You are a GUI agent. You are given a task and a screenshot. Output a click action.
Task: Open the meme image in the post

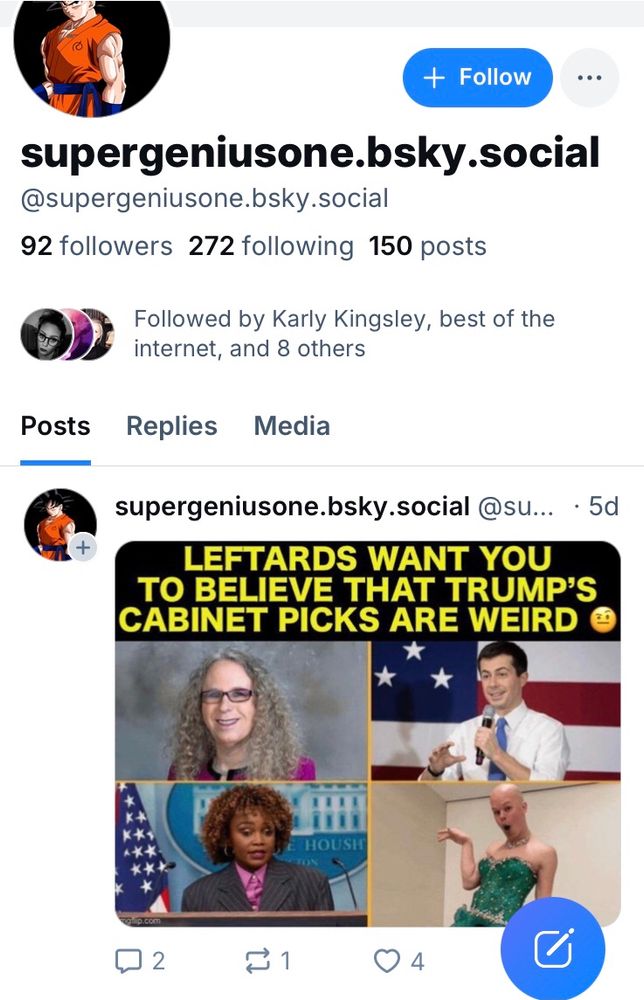[367, 733]
